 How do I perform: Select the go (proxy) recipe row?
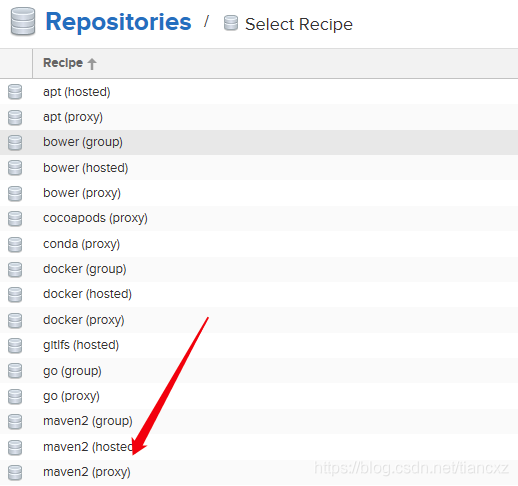point(259,396)
